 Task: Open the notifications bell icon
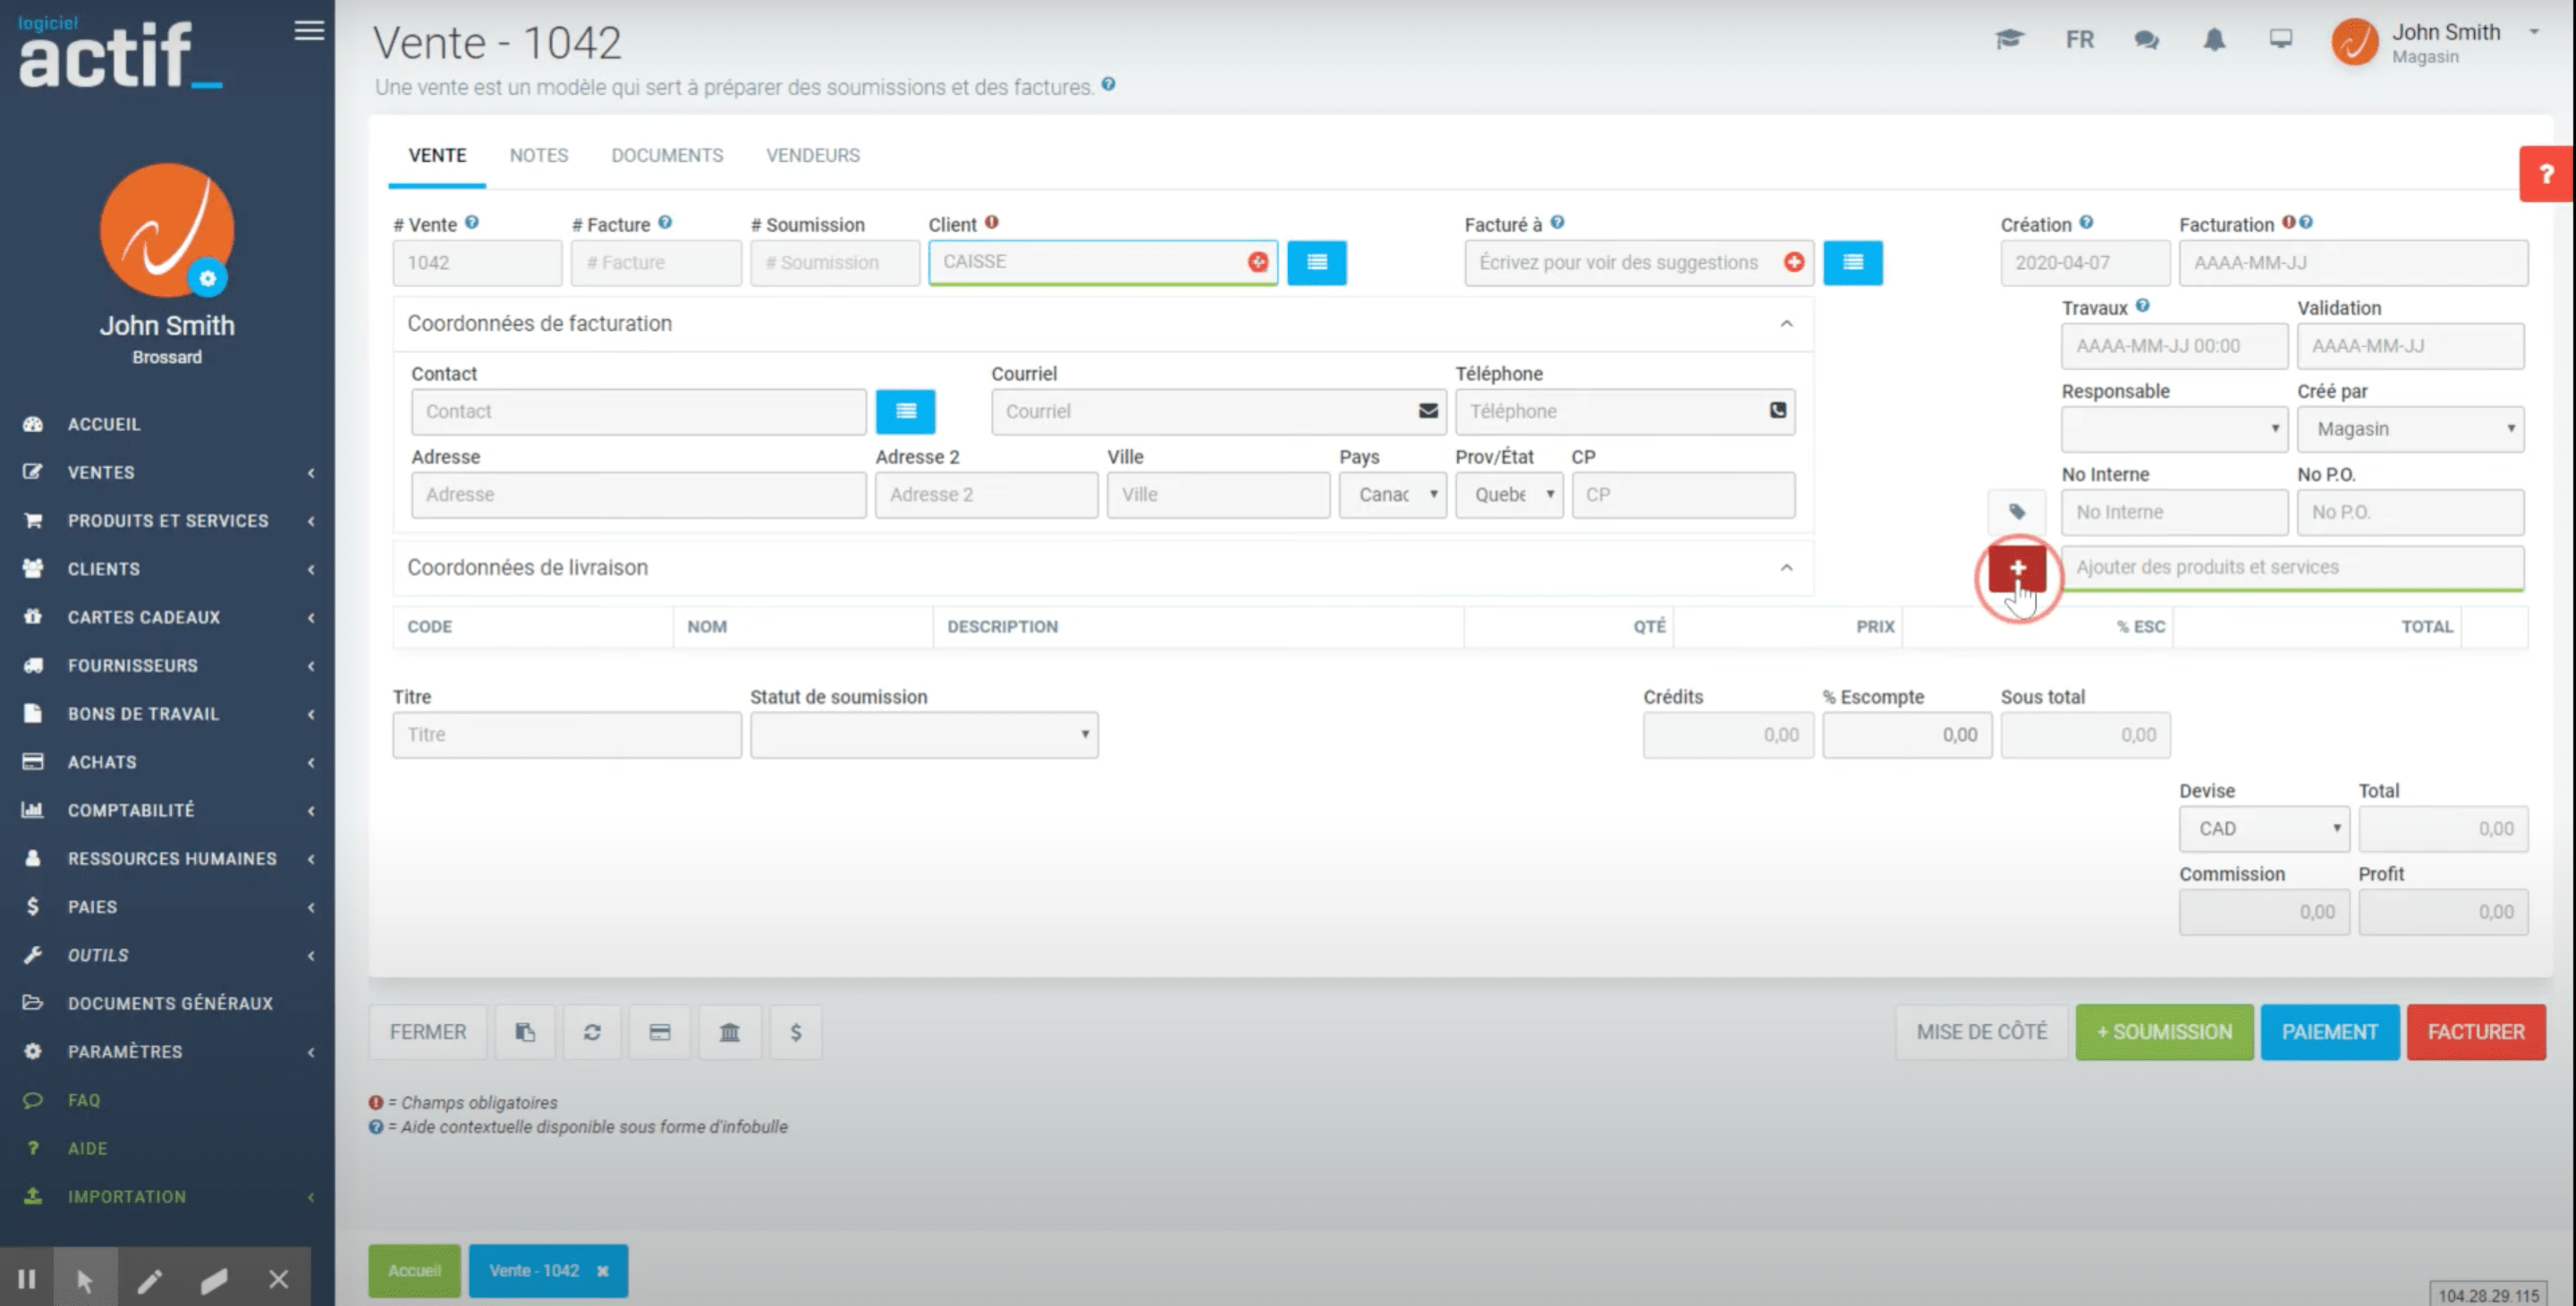(2214, 40)
